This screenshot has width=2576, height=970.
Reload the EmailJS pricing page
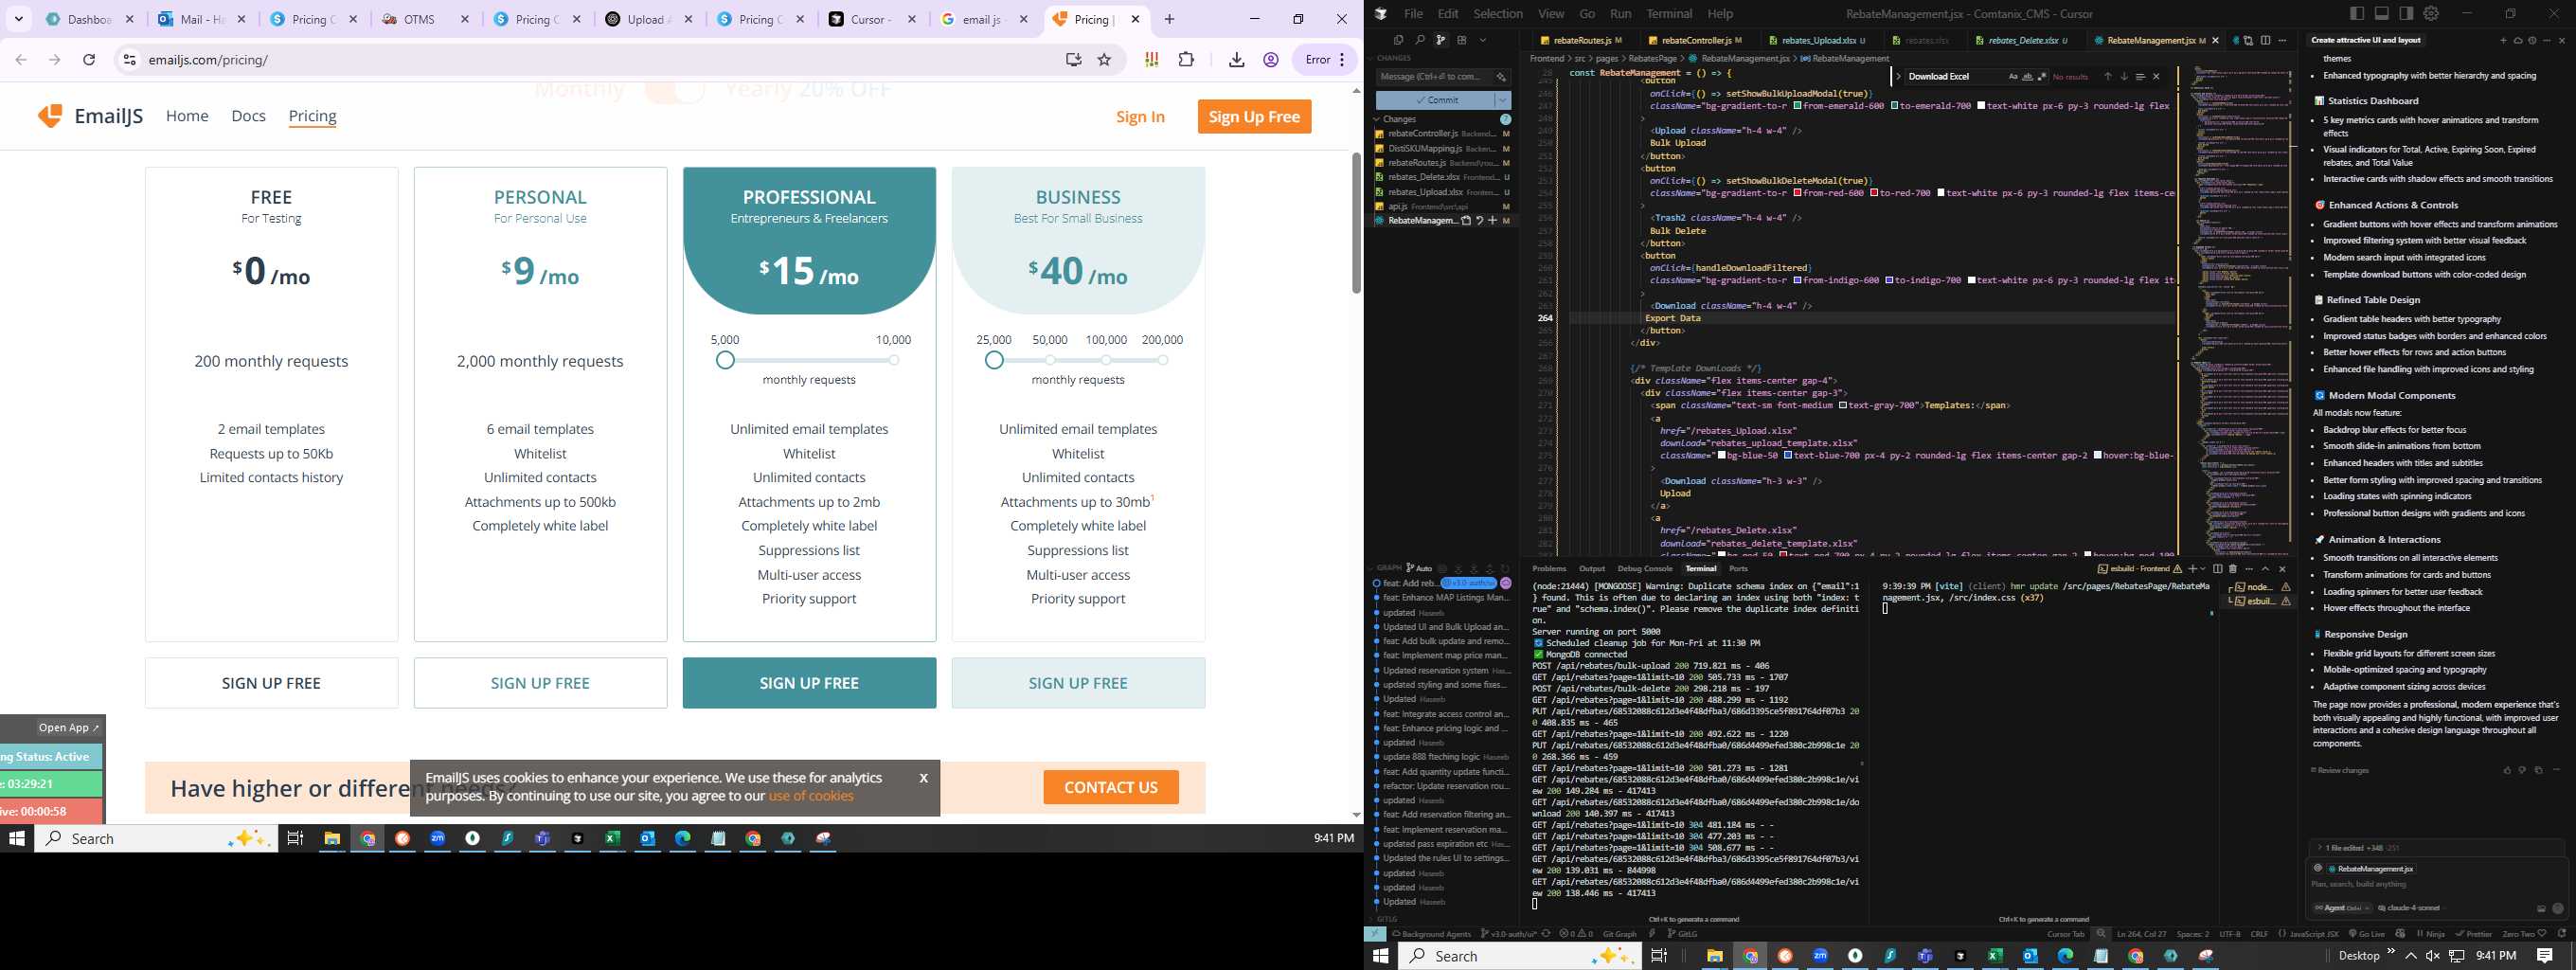pos(89,60)
